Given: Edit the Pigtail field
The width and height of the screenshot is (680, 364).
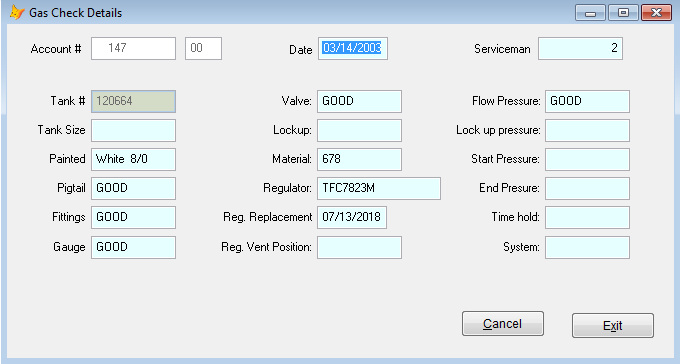Looking at the screenshot, I should tap(133, 188).
